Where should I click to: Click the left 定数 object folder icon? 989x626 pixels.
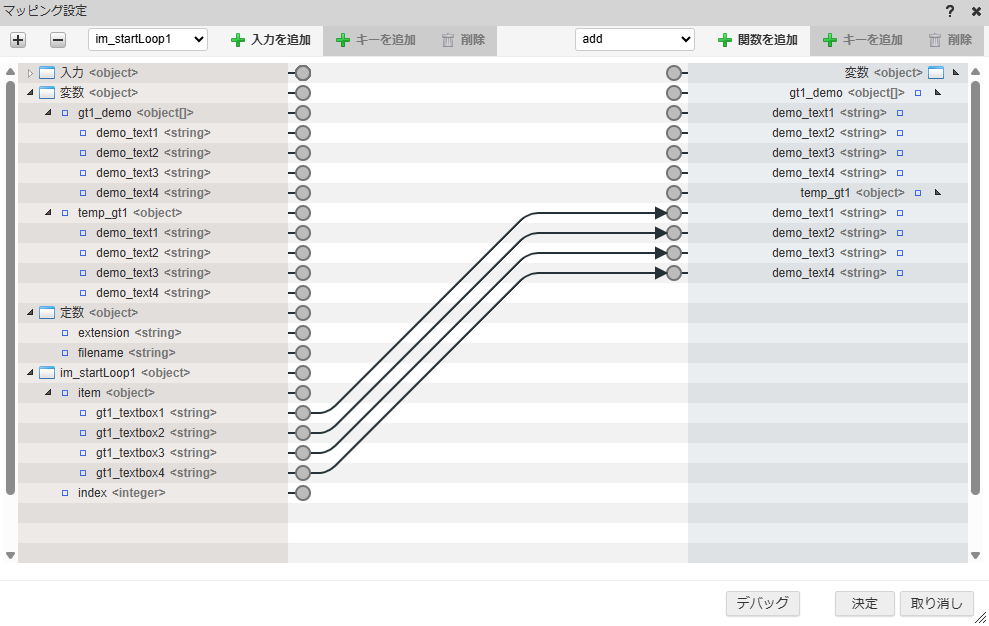[47, 313]
